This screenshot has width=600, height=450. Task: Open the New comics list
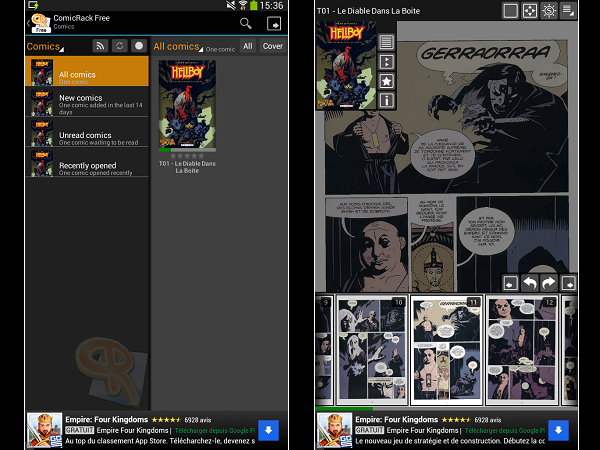(87, 102)
